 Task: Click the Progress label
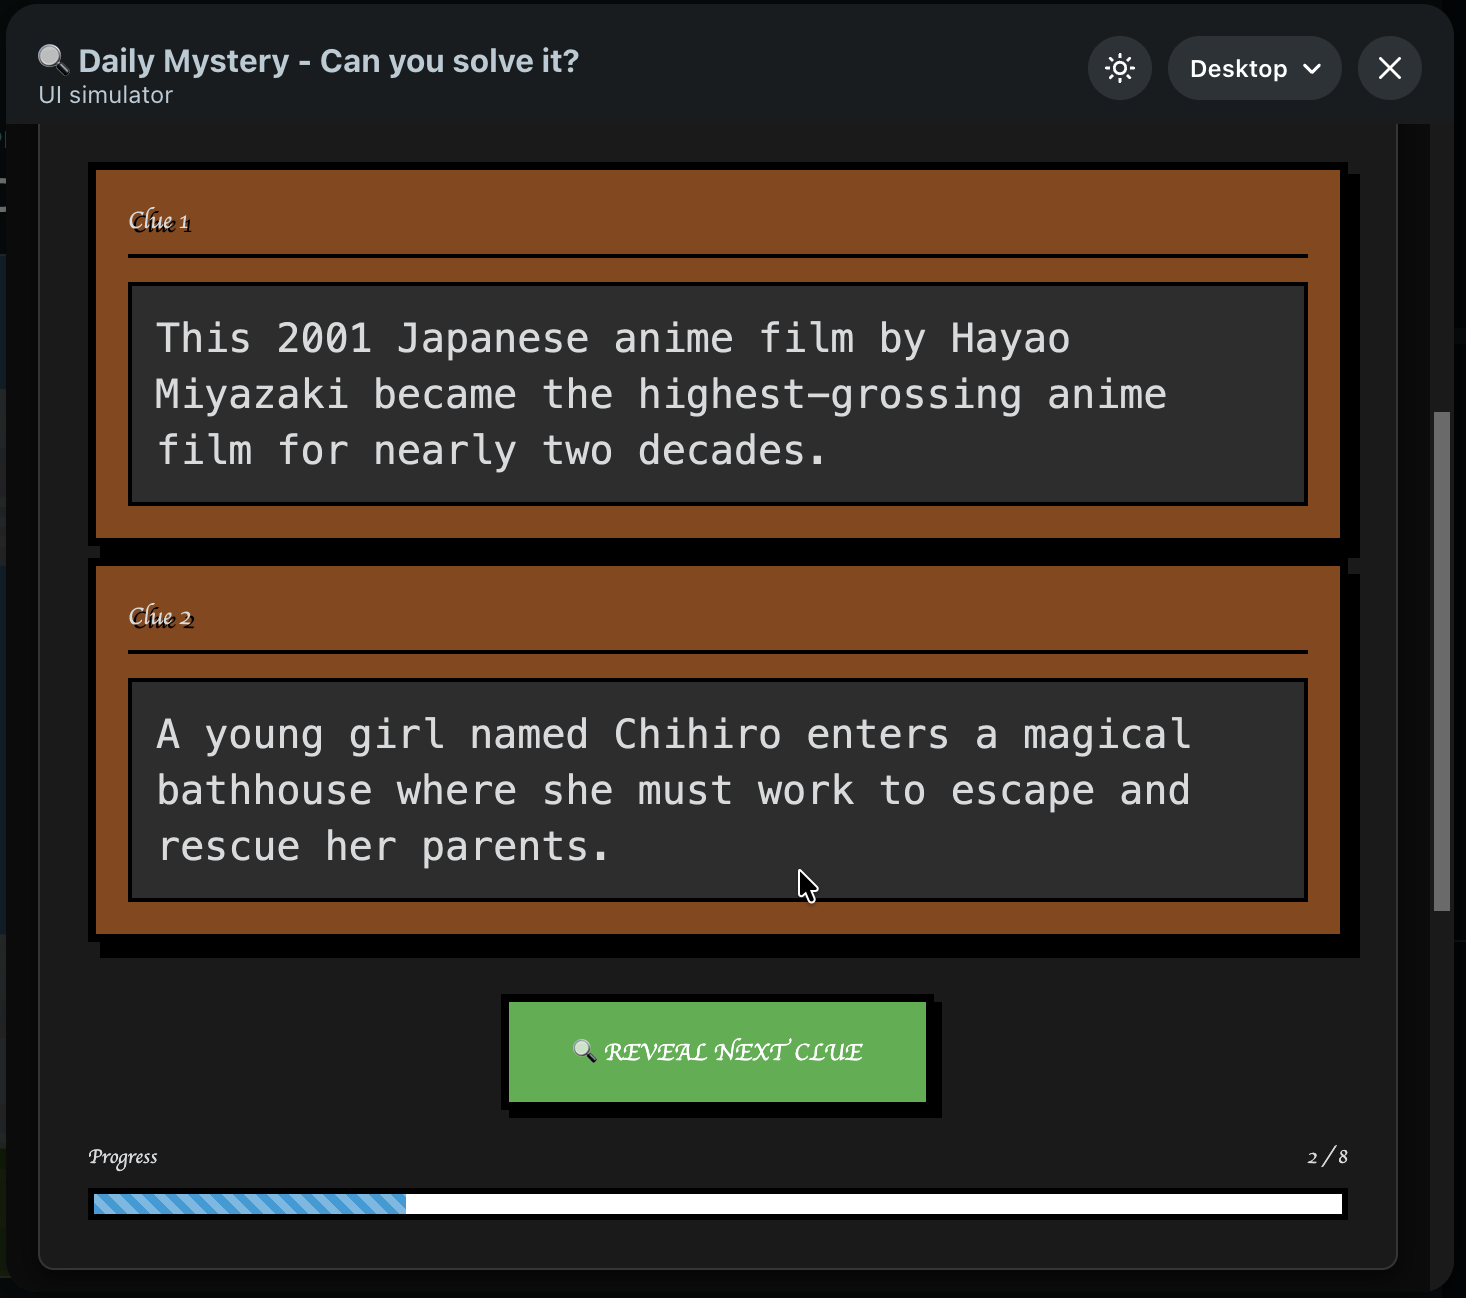(123, 1157)
